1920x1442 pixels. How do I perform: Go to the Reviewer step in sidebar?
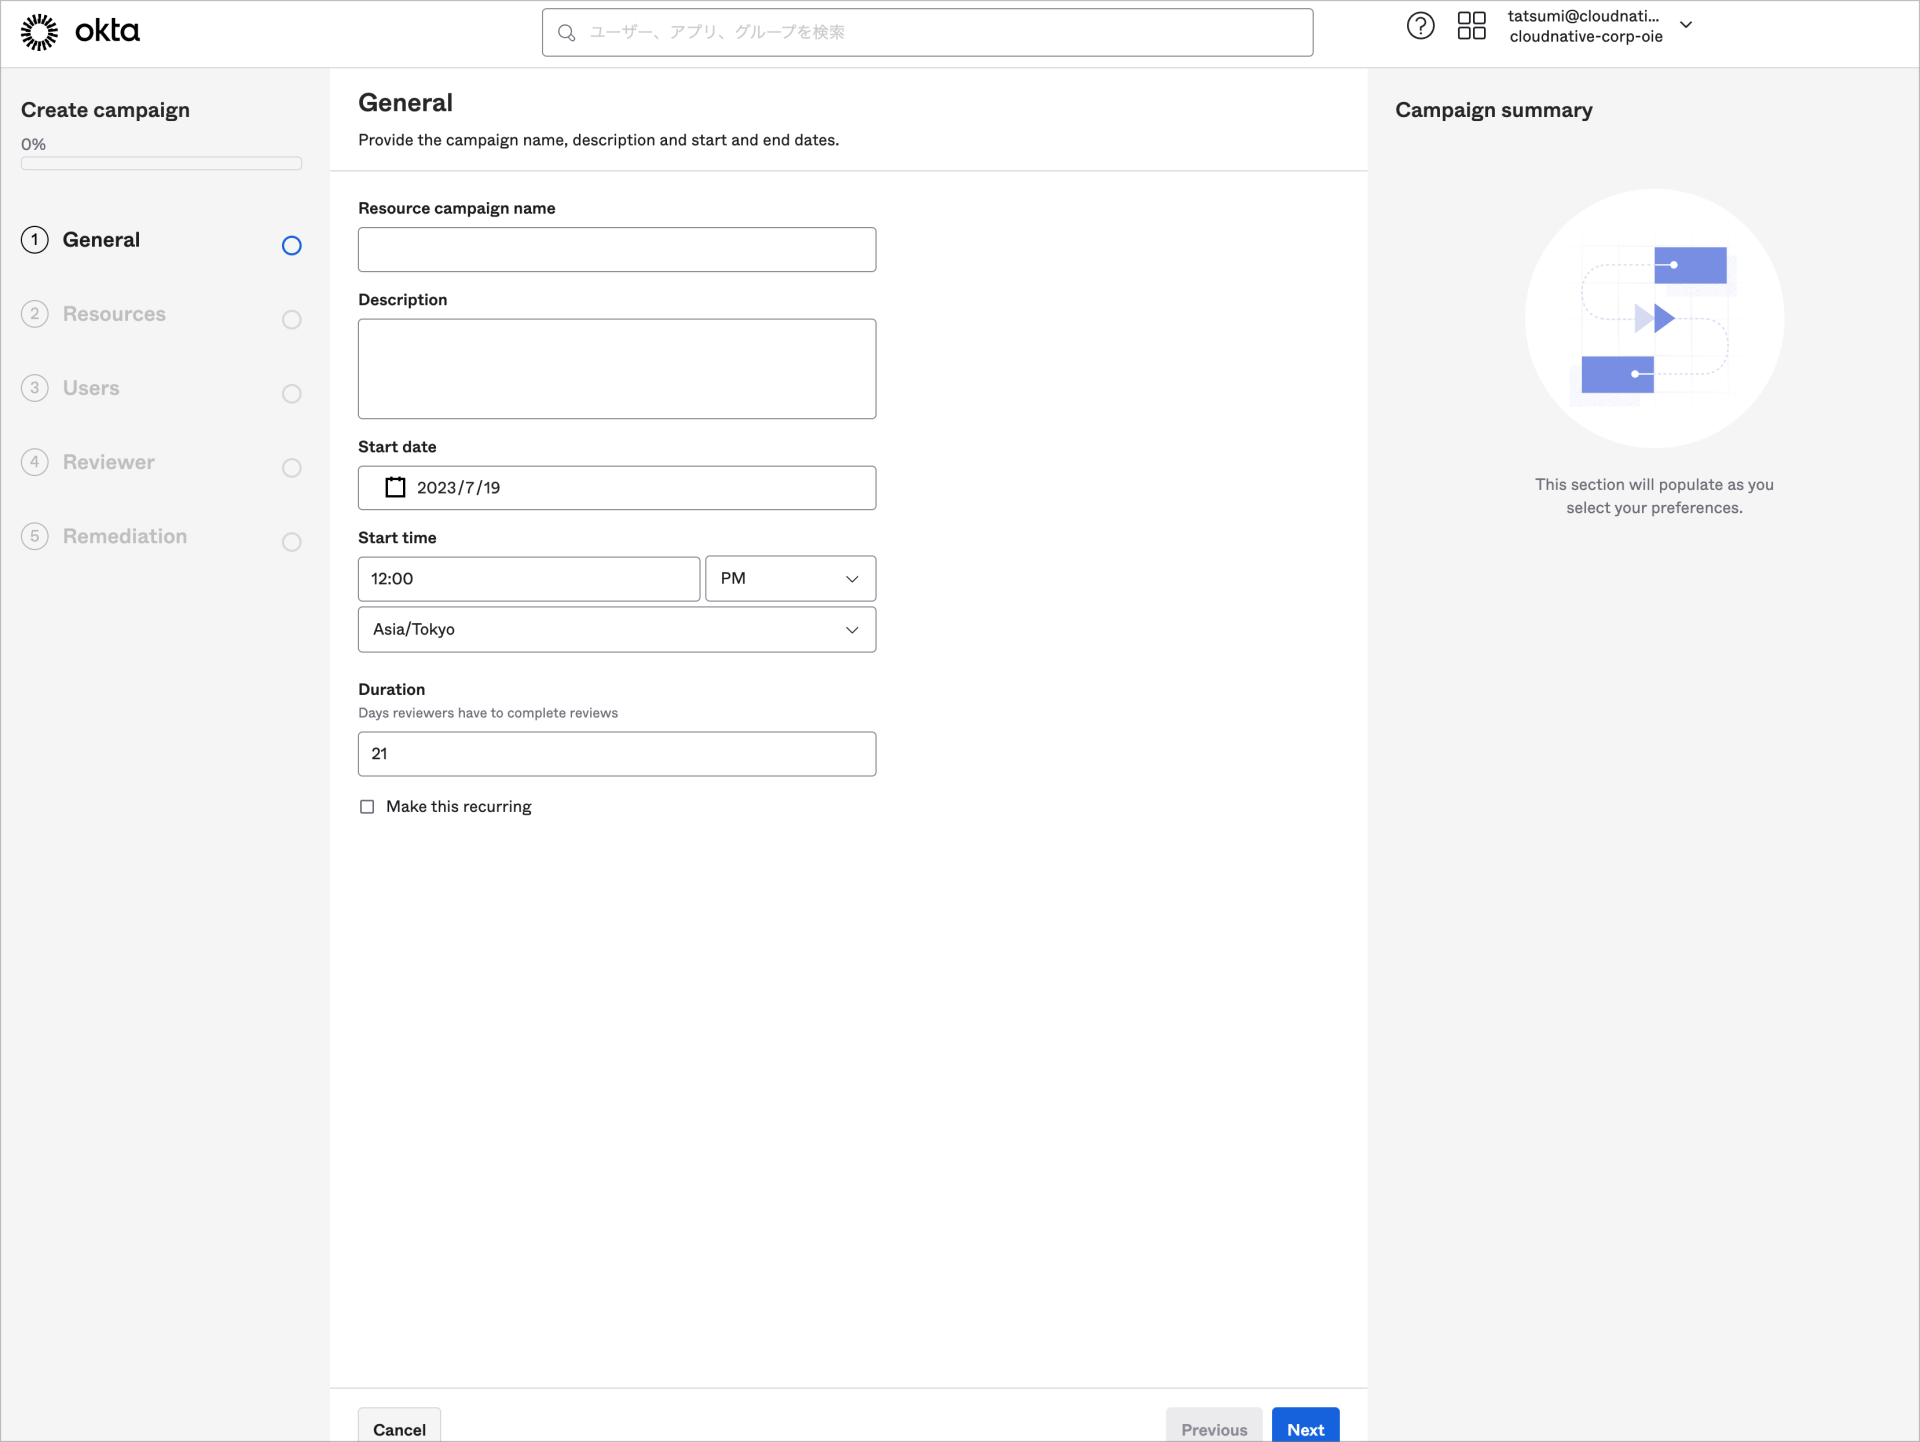[108, 461]
